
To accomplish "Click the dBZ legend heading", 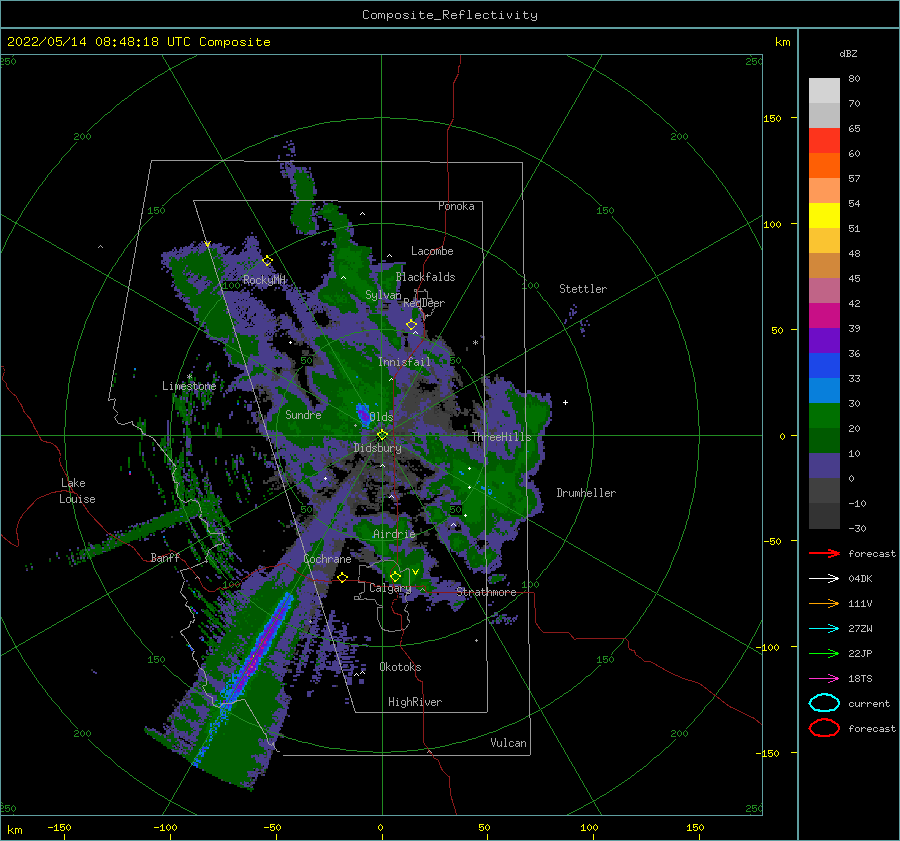I will tap(848, 53).
